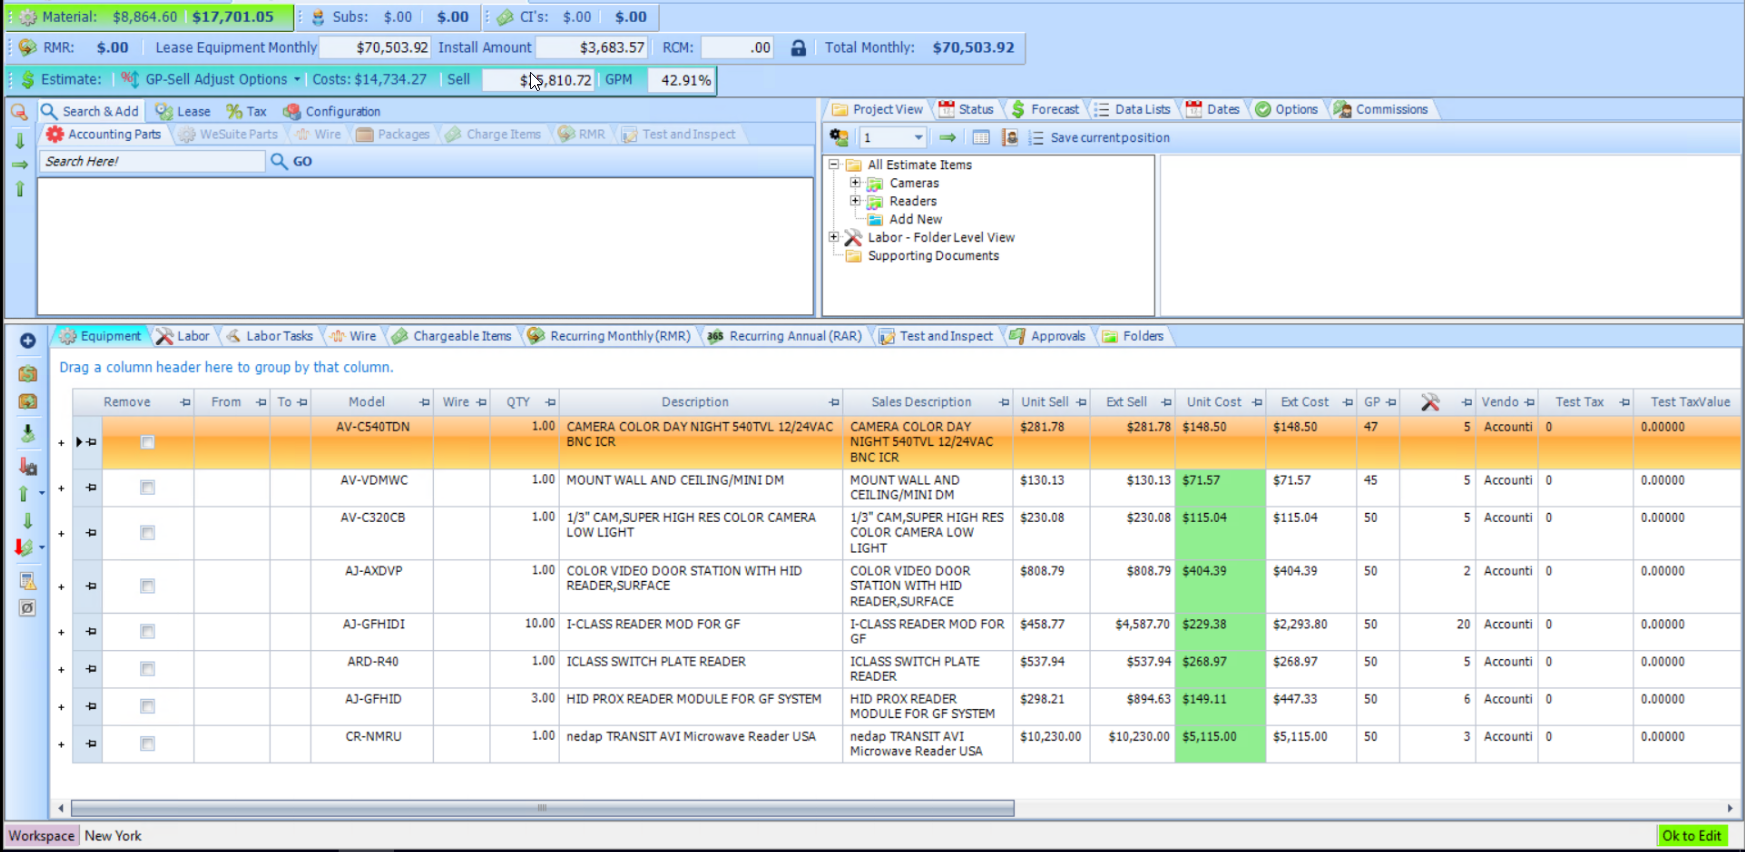Expand Labor - Folder Level View node
Screen dimensions: 1745x852
point(833,237)
